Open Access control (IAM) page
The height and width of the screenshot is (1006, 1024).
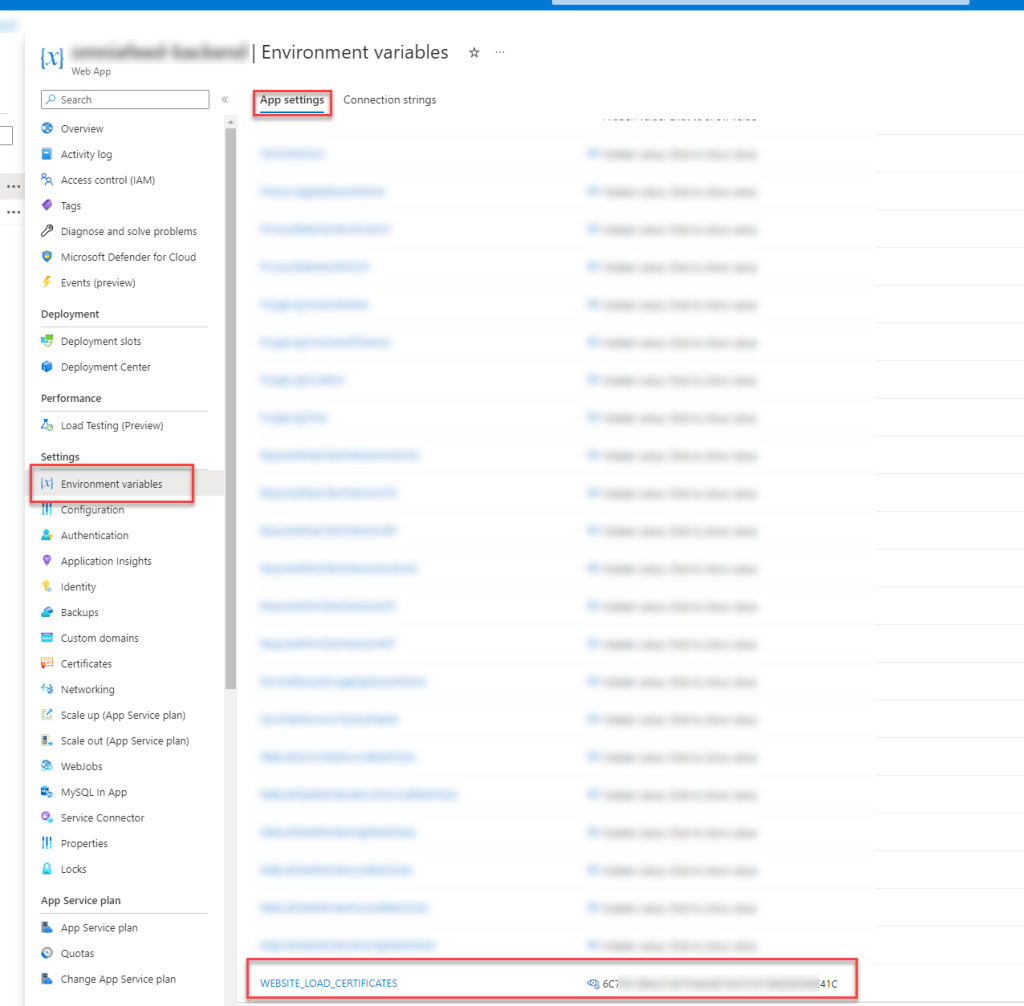107,180
